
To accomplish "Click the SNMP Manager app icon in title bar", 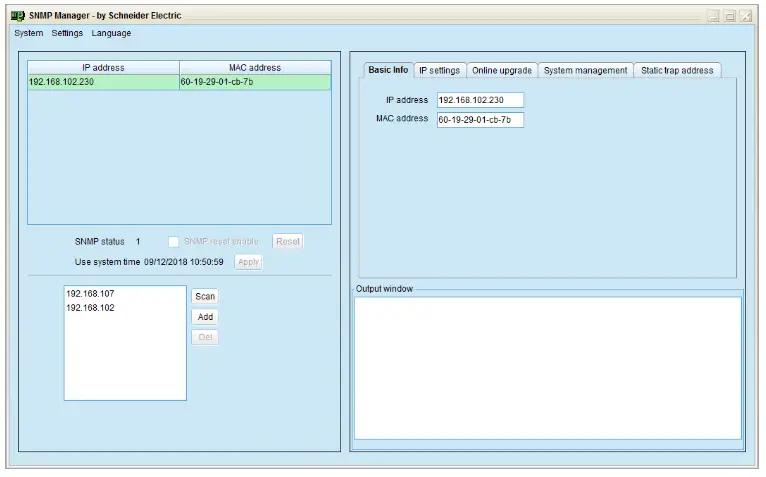I will pyautogui.click(x=18, y=16).
